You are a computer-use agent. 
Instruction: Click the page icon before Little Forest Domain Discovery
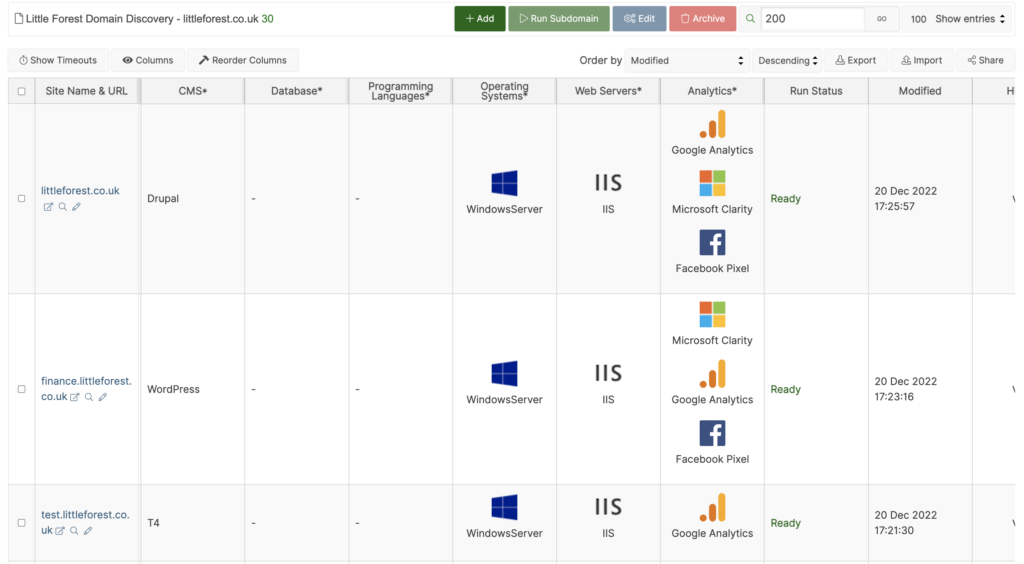click(19, 19)
